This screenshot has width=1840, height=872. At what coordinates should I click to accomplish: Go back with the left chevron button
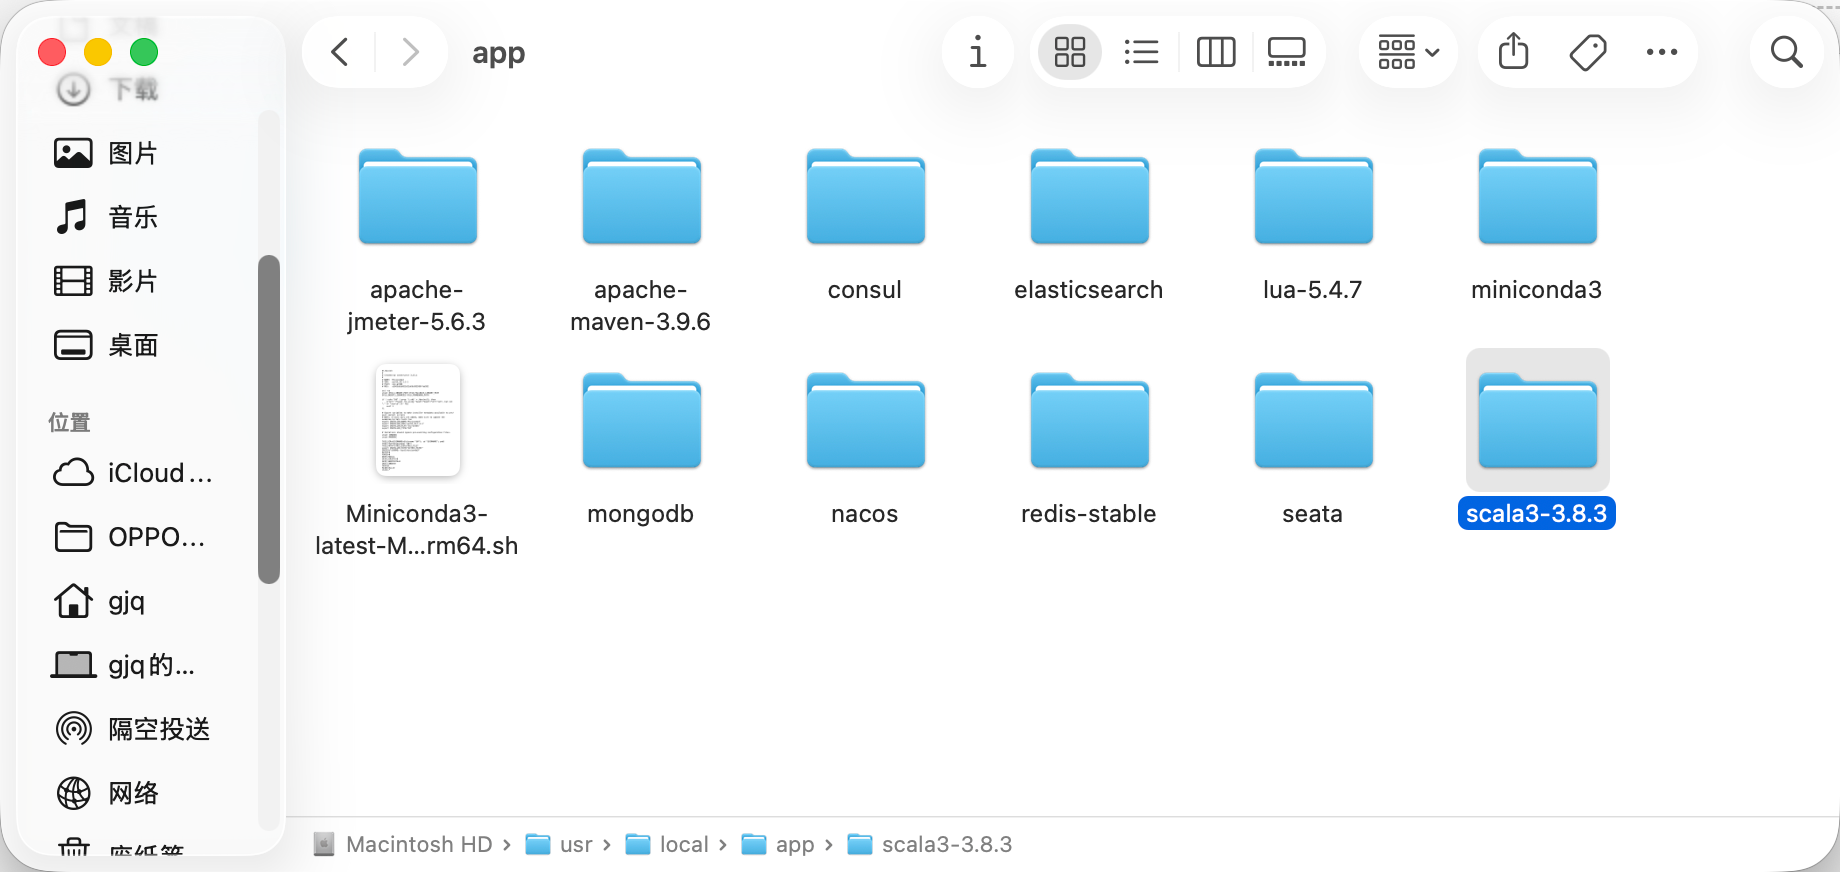click(x=340, y=52)
